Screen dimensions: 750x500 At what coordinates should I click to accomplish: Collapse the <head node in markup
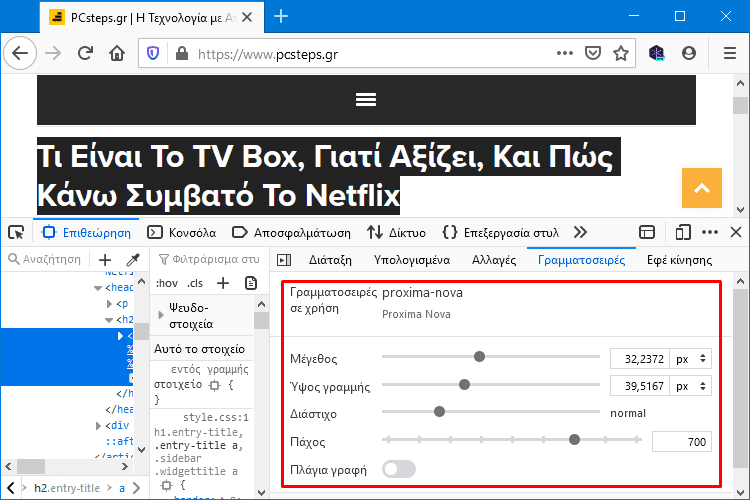tap(98, 288)
